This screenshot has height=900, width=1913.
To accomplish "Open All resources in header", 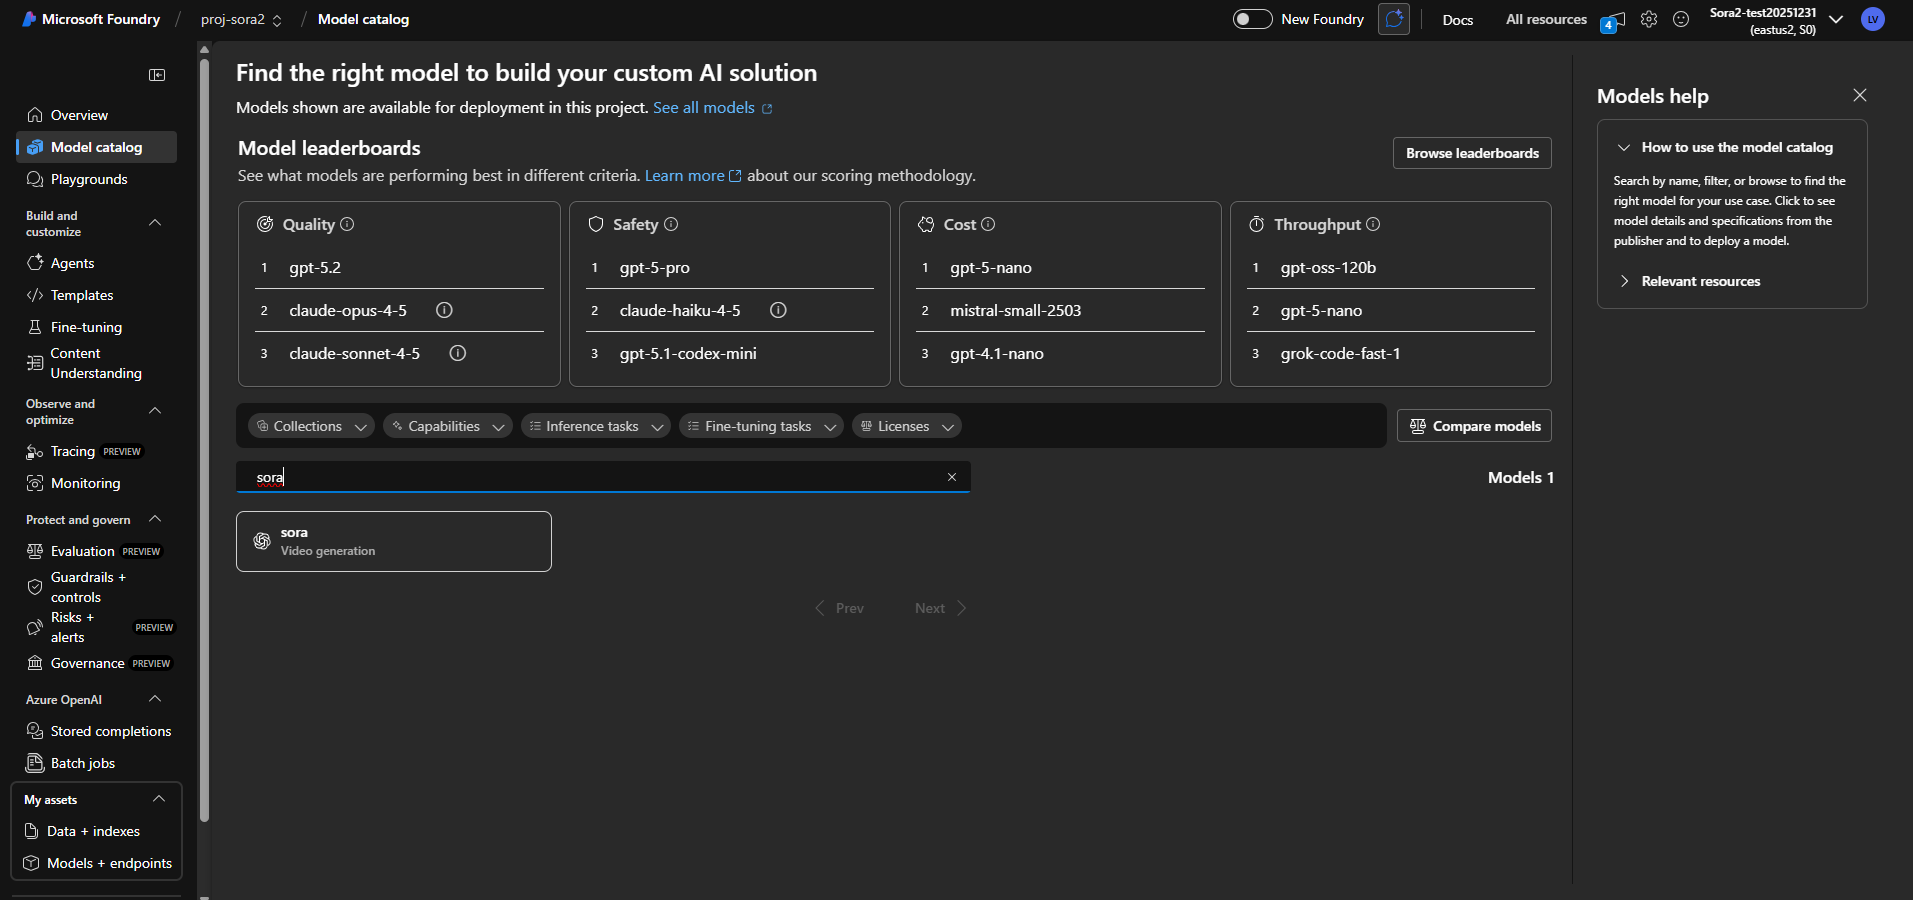I will 1546,19.
